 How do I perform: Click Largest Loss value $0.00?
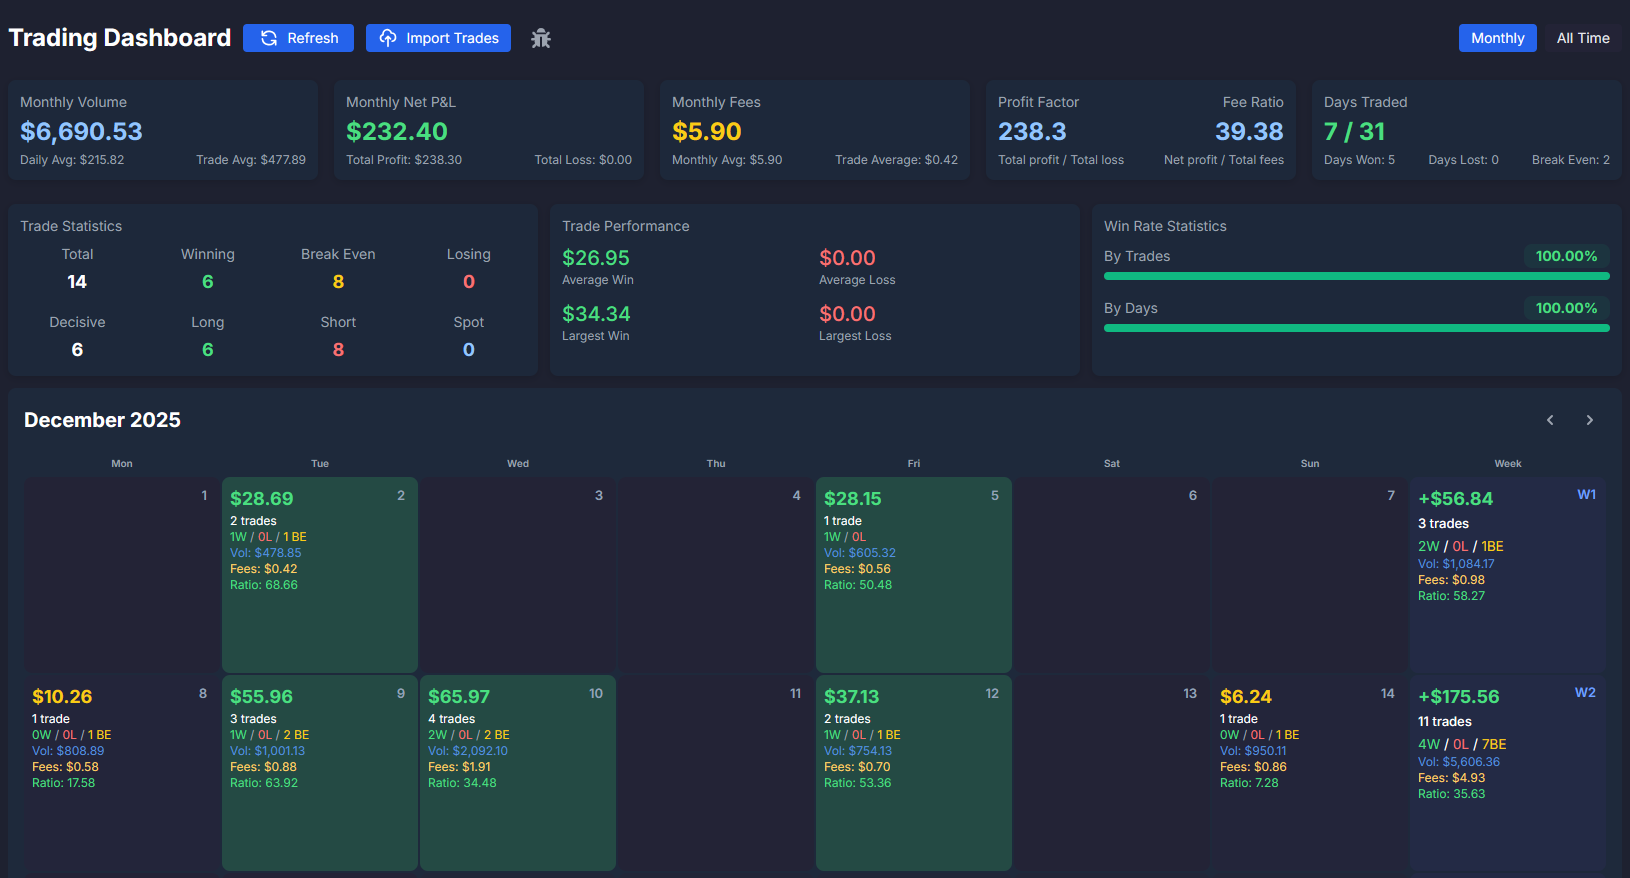(847, 314)
